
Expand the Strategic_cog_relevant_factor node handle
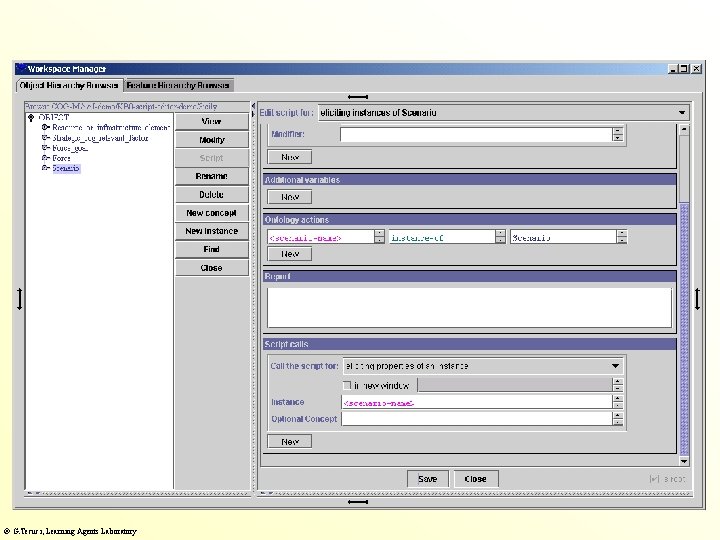click(x=45, y=138)
